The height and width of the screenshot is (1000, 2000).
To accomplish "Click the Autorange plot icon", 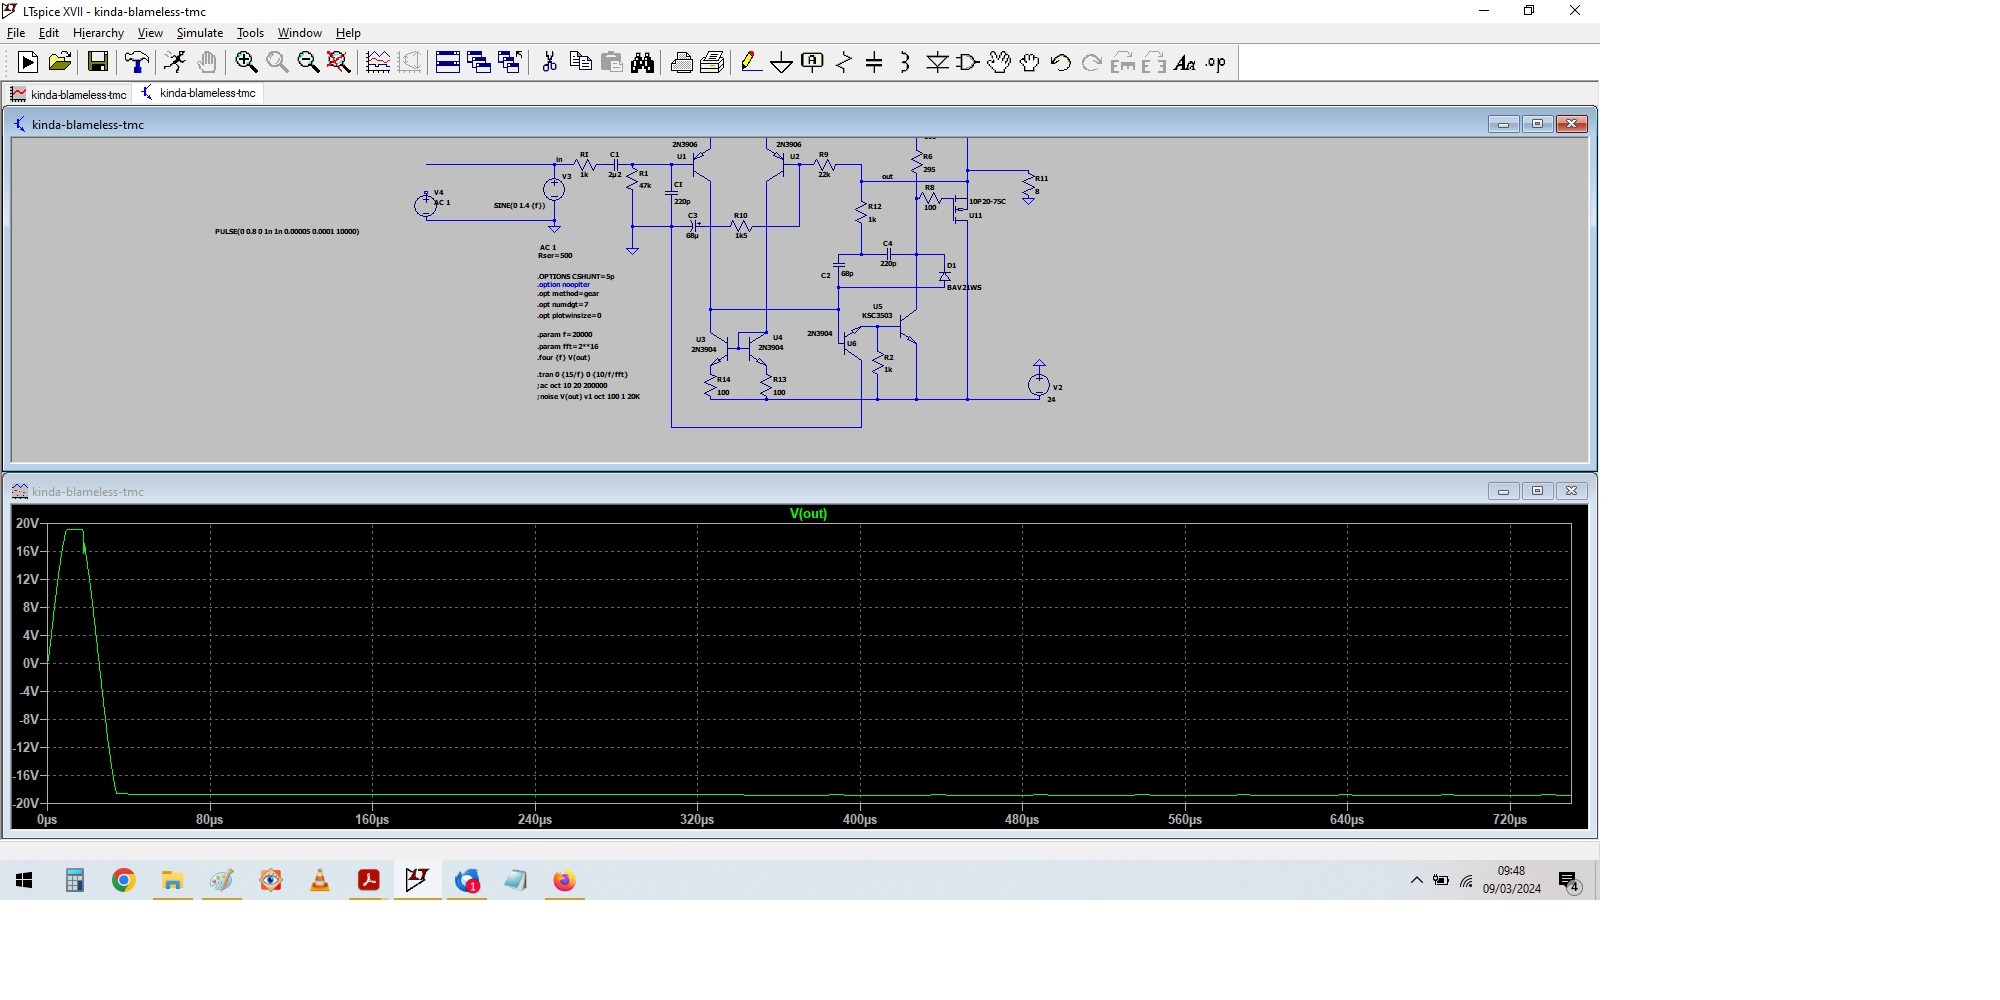I will [x=378, y=63].
